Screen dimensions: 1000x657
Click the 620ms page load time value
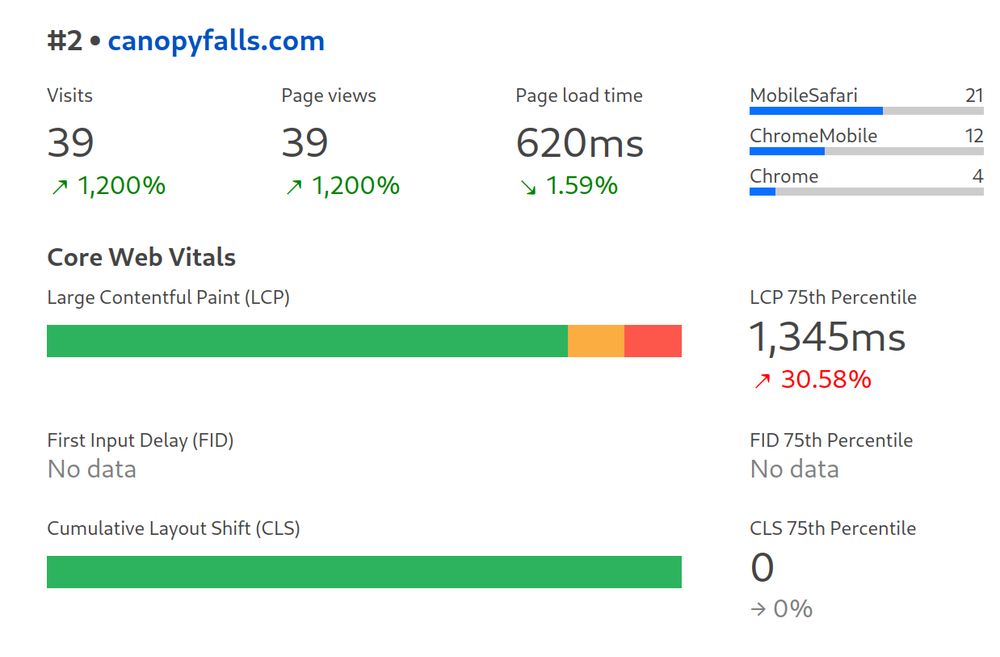pyautogui.click(x=579, y=142)
